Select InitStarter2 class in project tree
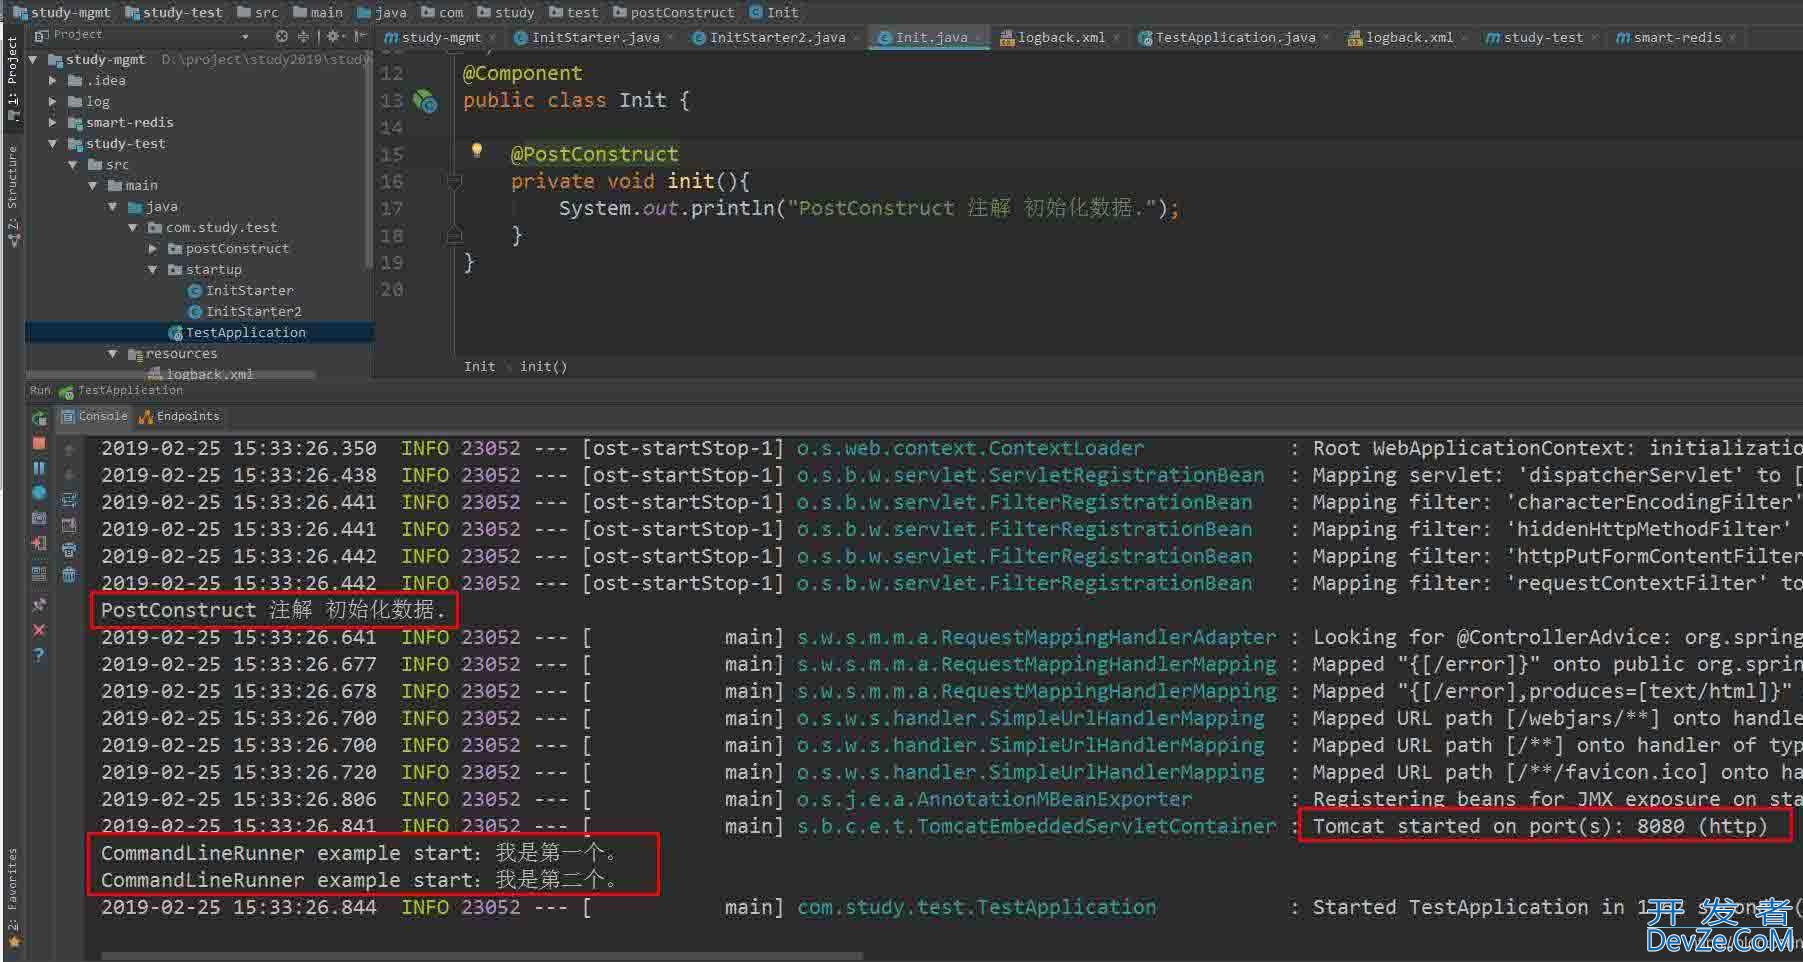The height and width of the screenshot is (962, 1803). coord(245,312)
